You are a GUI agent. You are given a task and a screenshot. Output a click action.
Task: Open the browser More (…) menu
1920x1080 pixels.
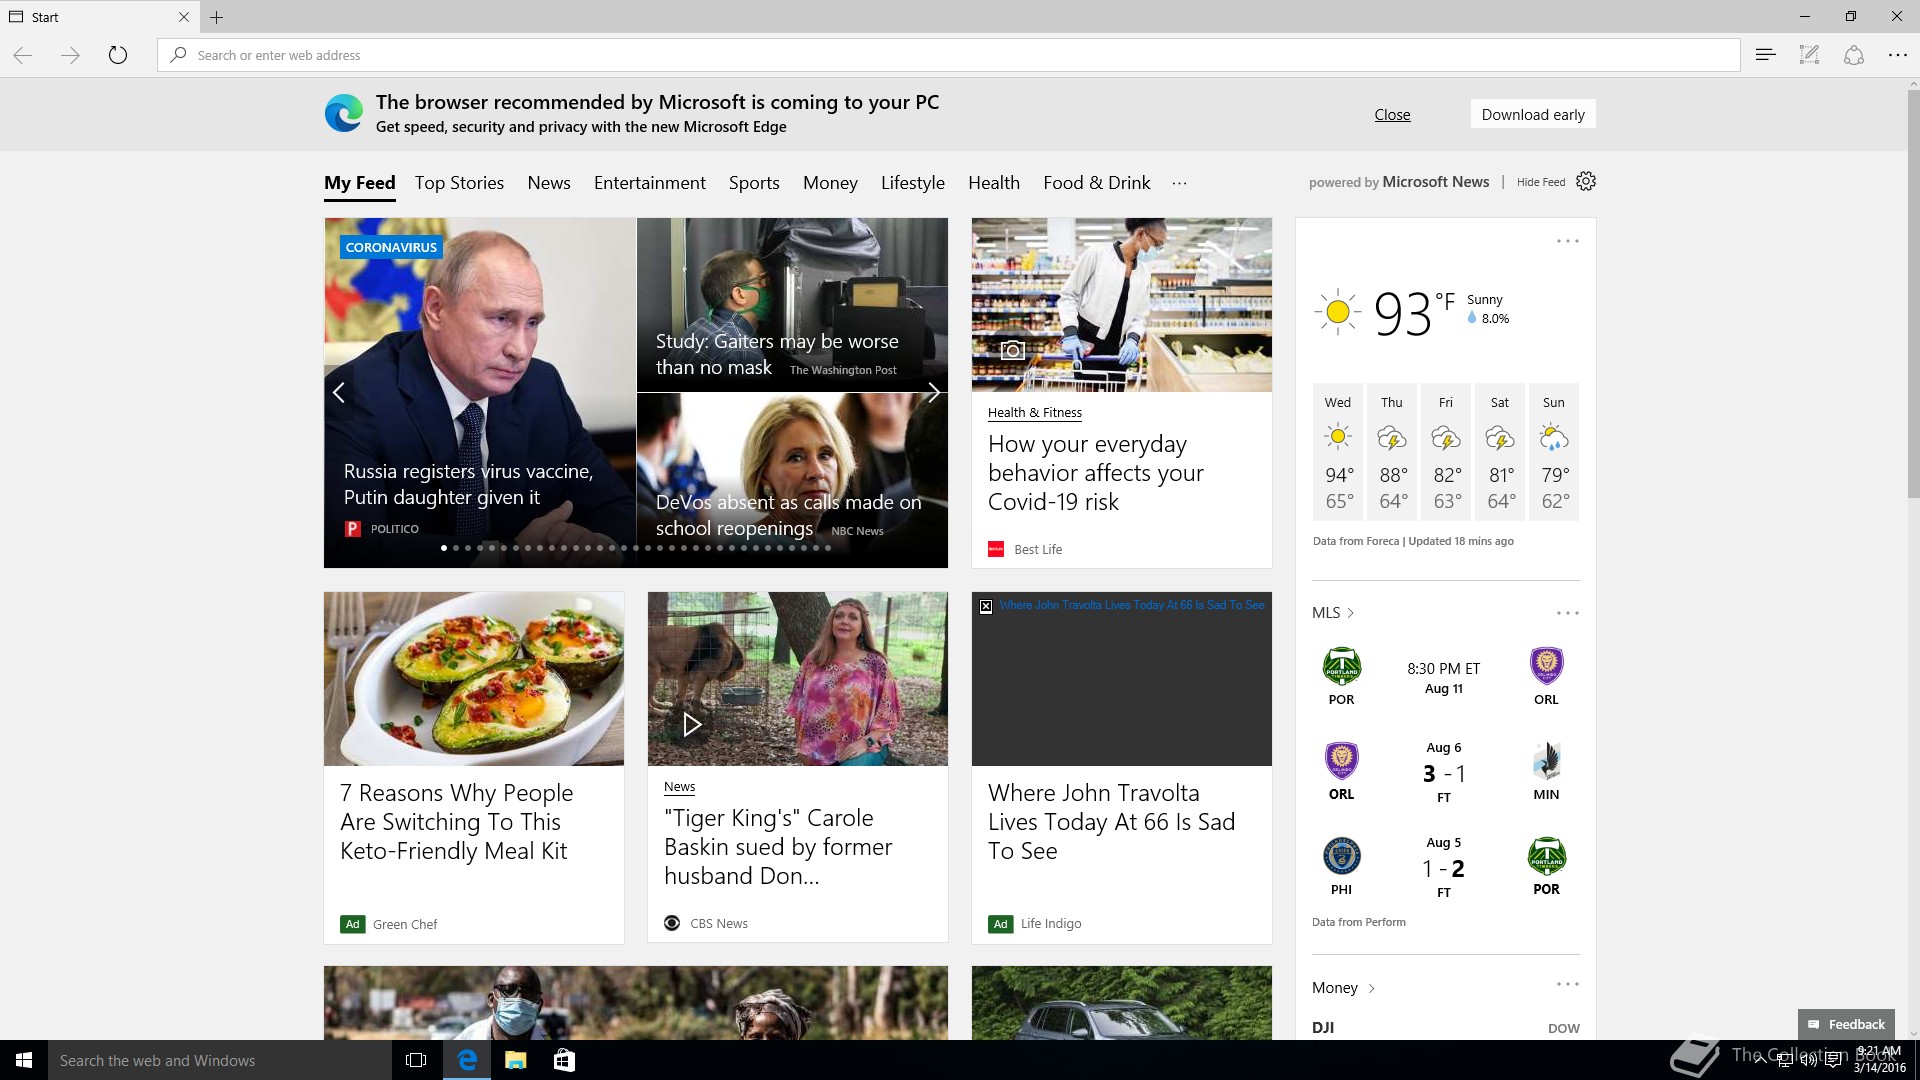point(1897,55)
